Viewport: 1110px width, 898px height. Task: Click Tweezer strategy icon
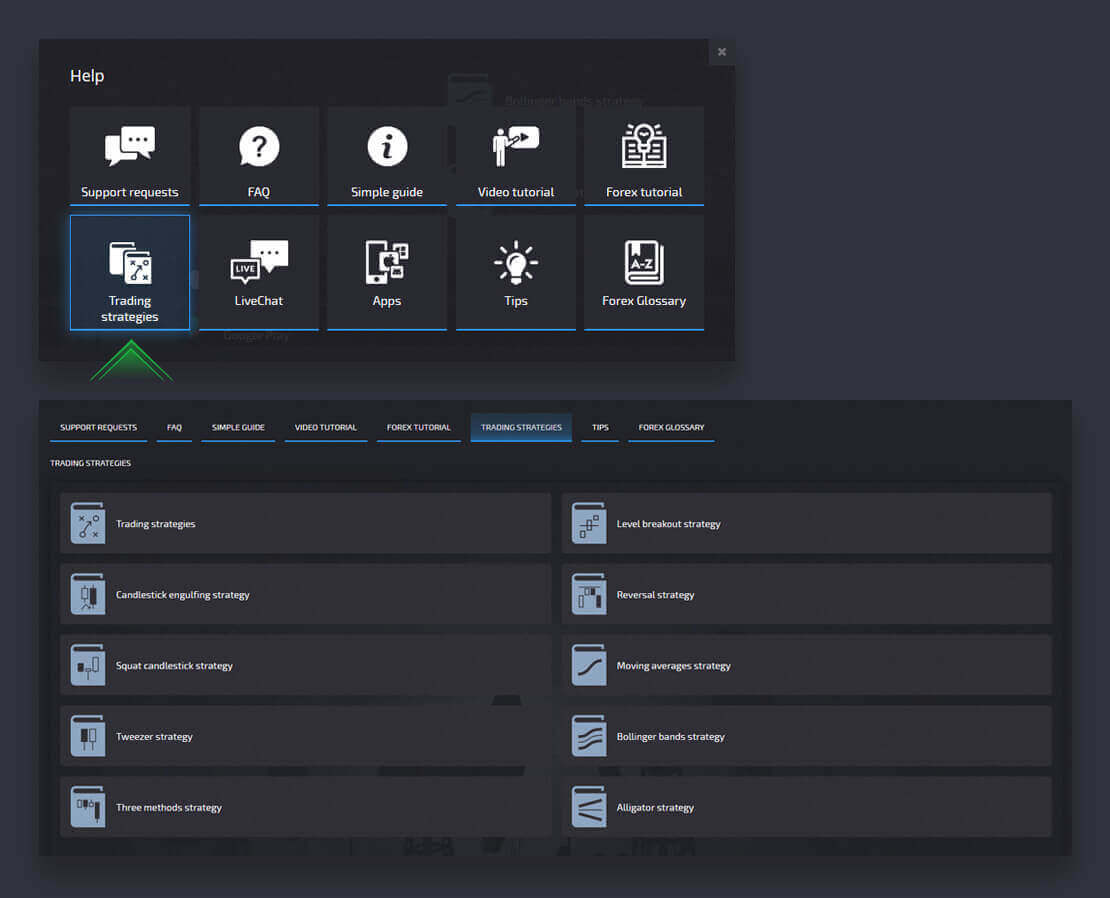click(x=88, y=735)
